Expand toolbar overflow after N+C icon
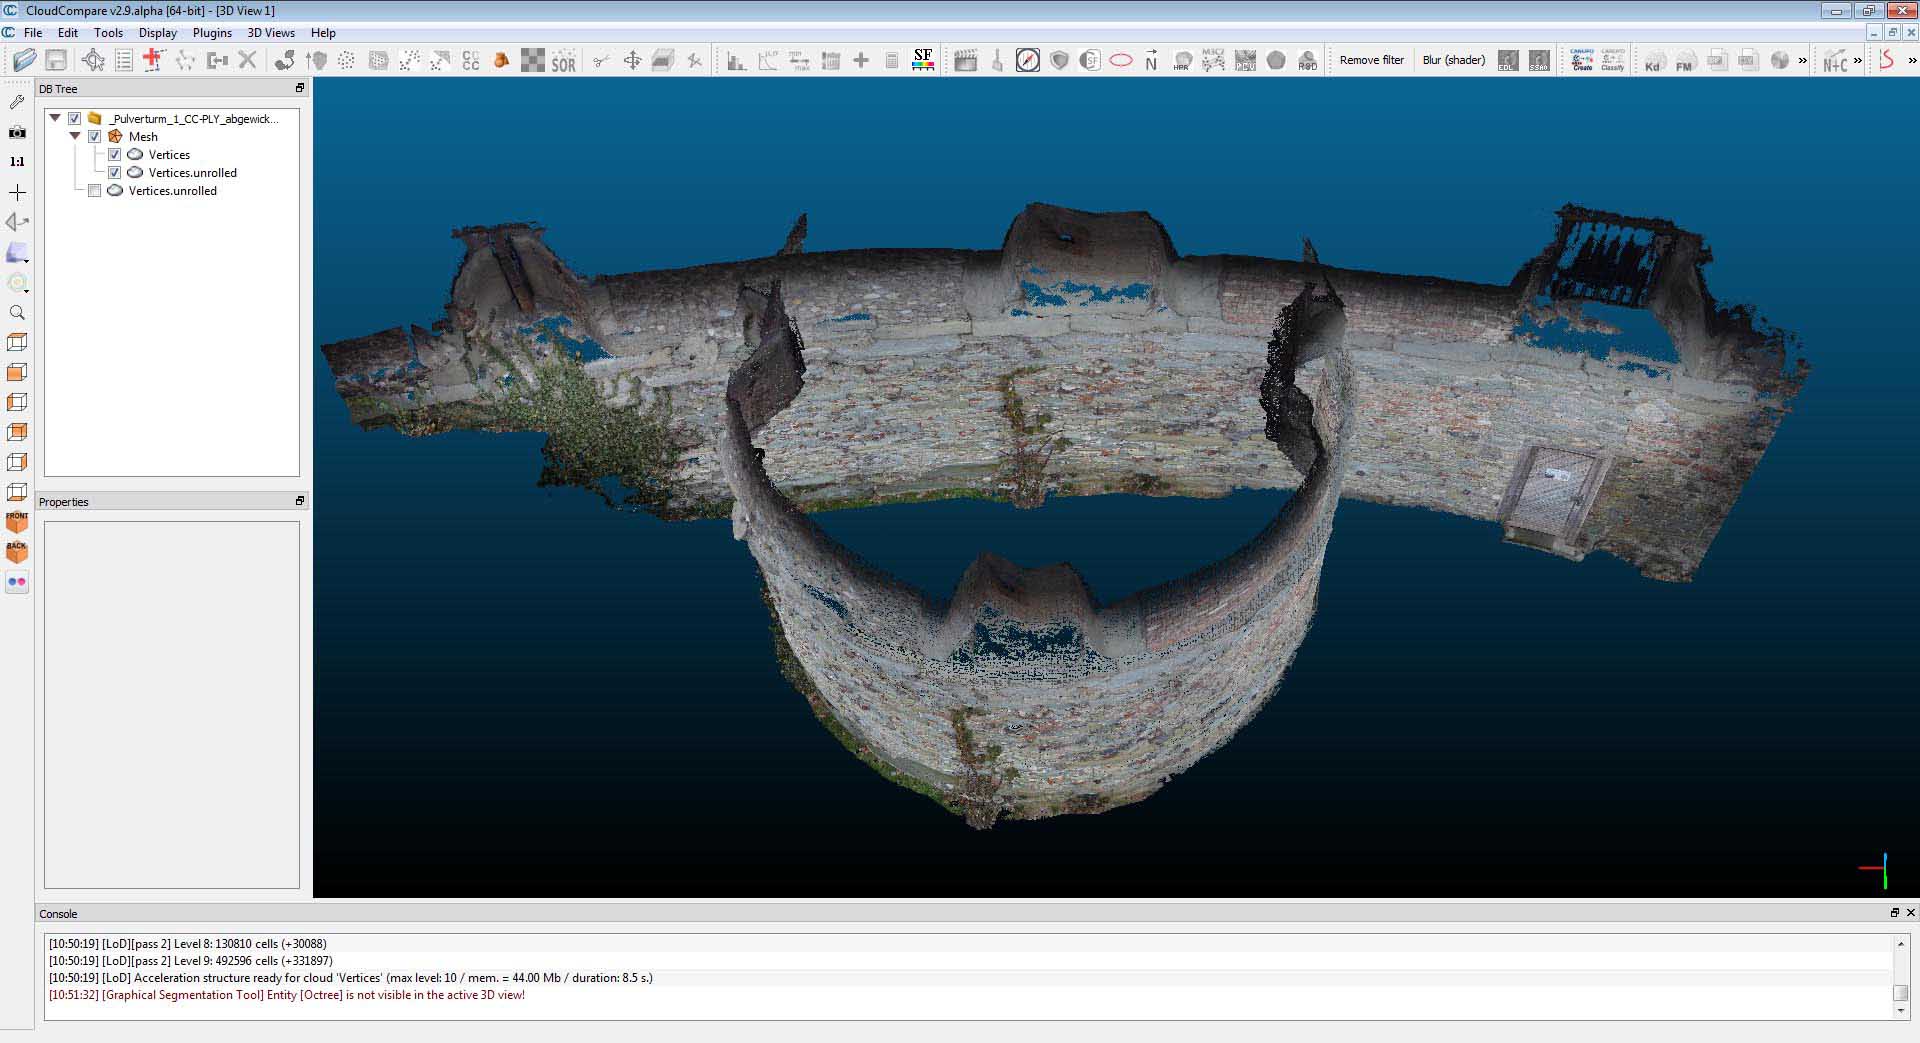Image resolution: width=1920 pixels, height=1043 pixels. point(1858,61)
